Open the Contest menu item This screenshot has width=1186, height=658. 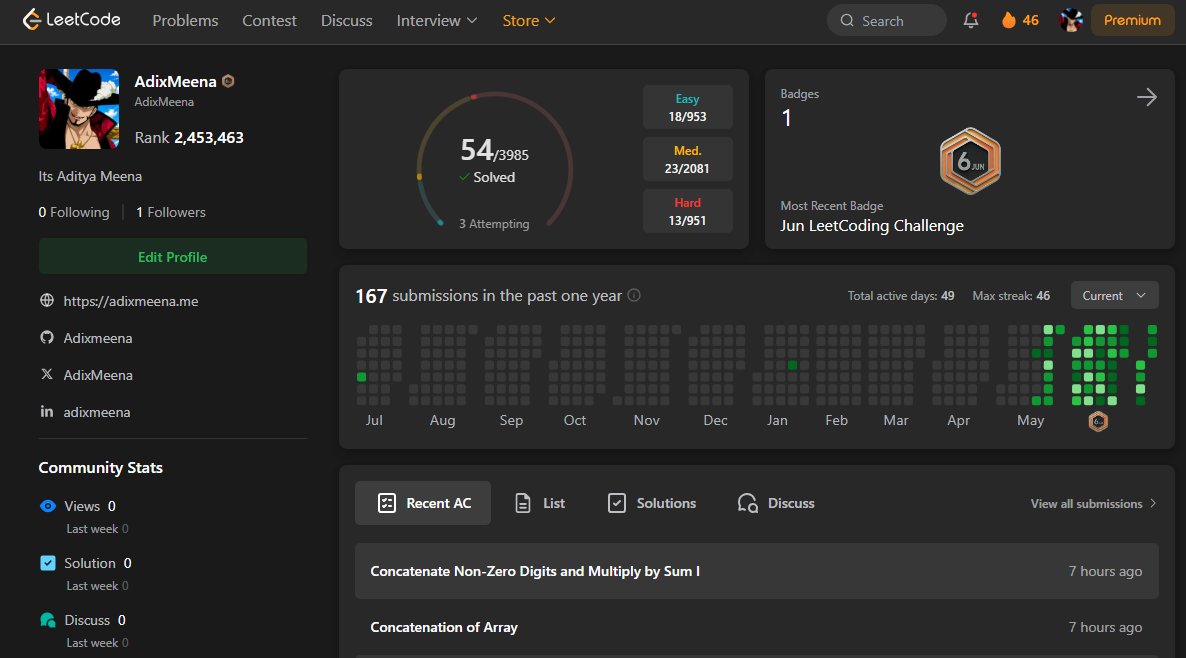point(269,20)
